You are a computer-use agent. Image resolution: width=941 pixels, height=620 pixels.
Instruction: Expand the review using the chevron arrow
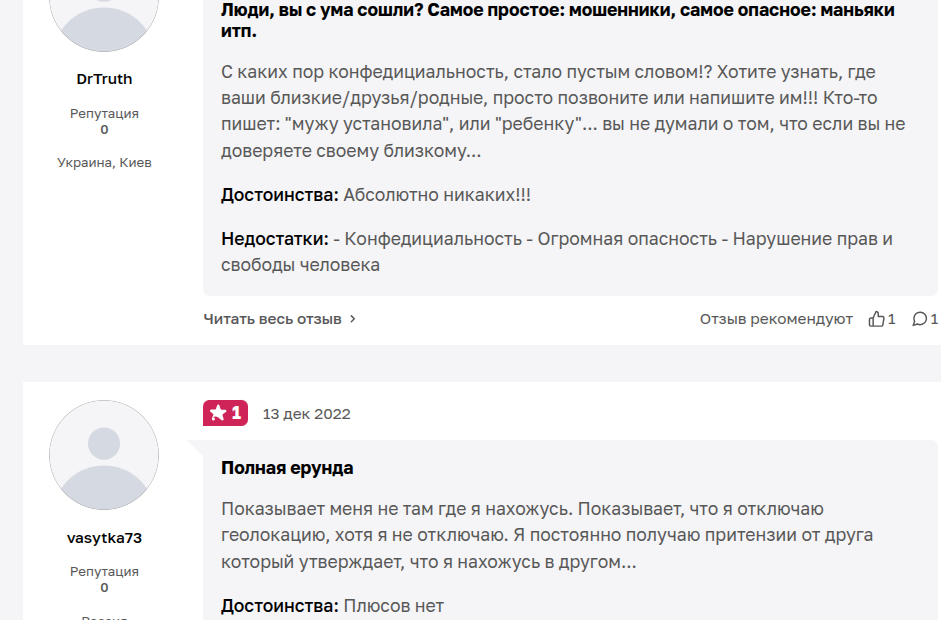(x=353, y=319)
